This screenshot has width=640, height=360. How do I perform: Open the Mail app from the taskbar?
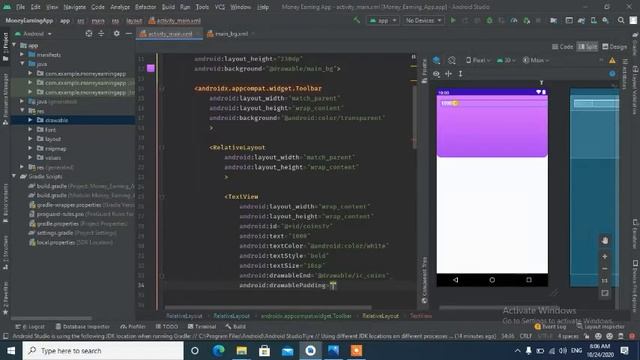coord(288,351)
